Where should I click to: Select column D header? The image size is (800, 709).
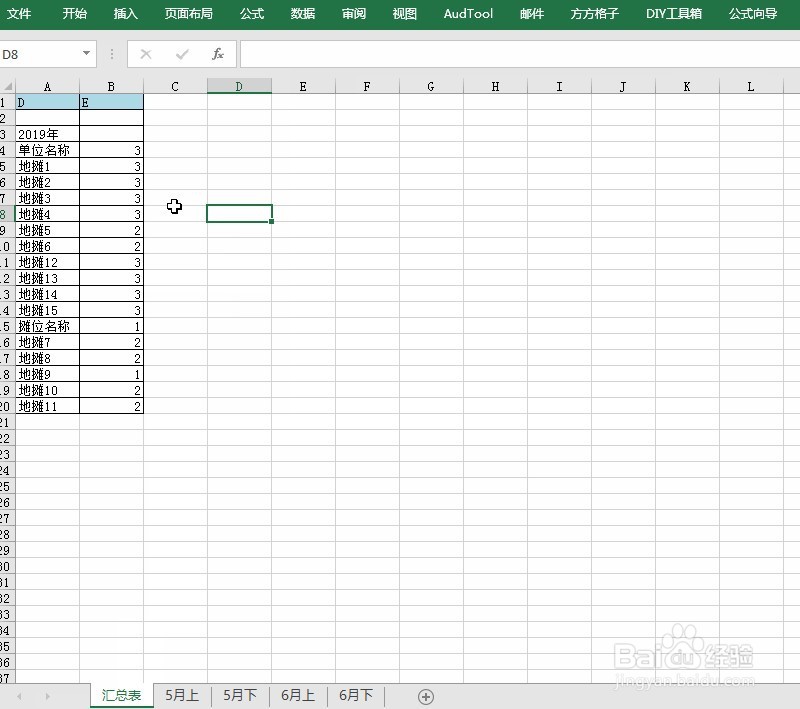[239, 86]
